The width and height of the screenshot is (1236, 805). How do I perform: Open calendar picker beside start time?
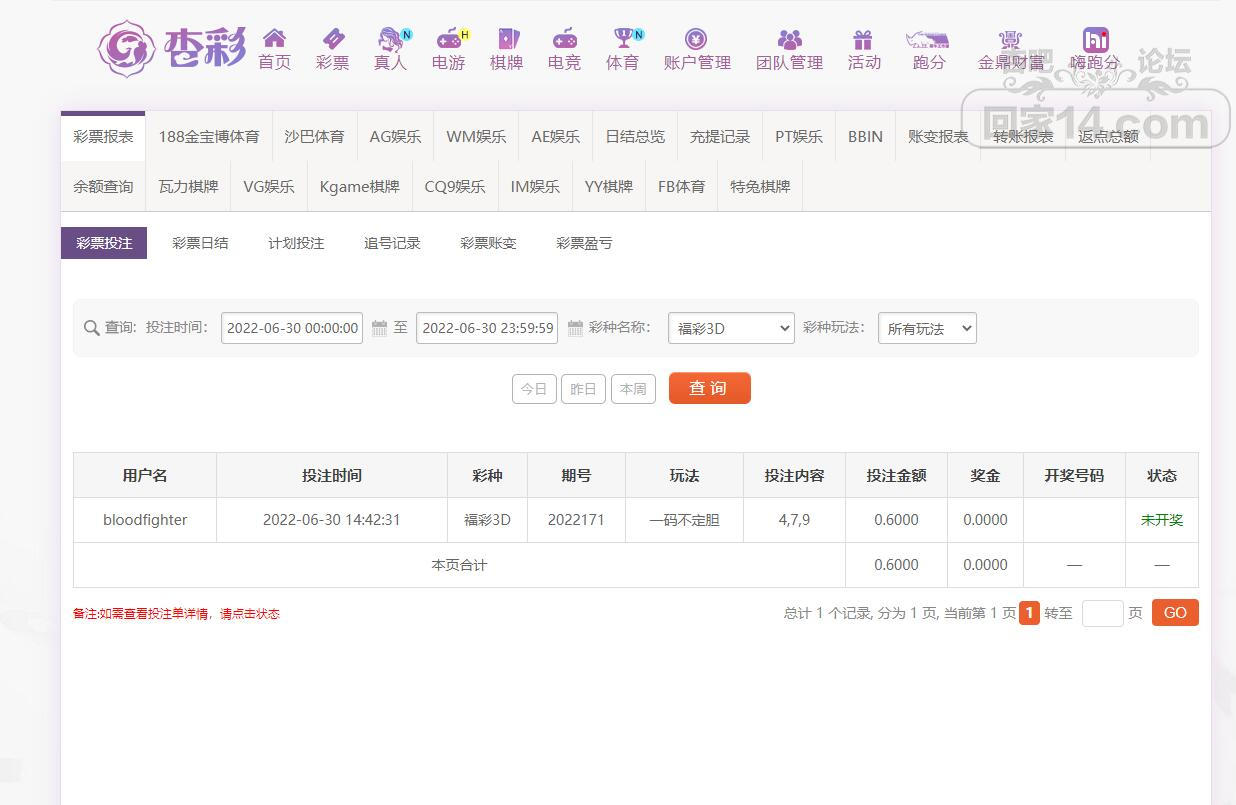coord(379,328)
